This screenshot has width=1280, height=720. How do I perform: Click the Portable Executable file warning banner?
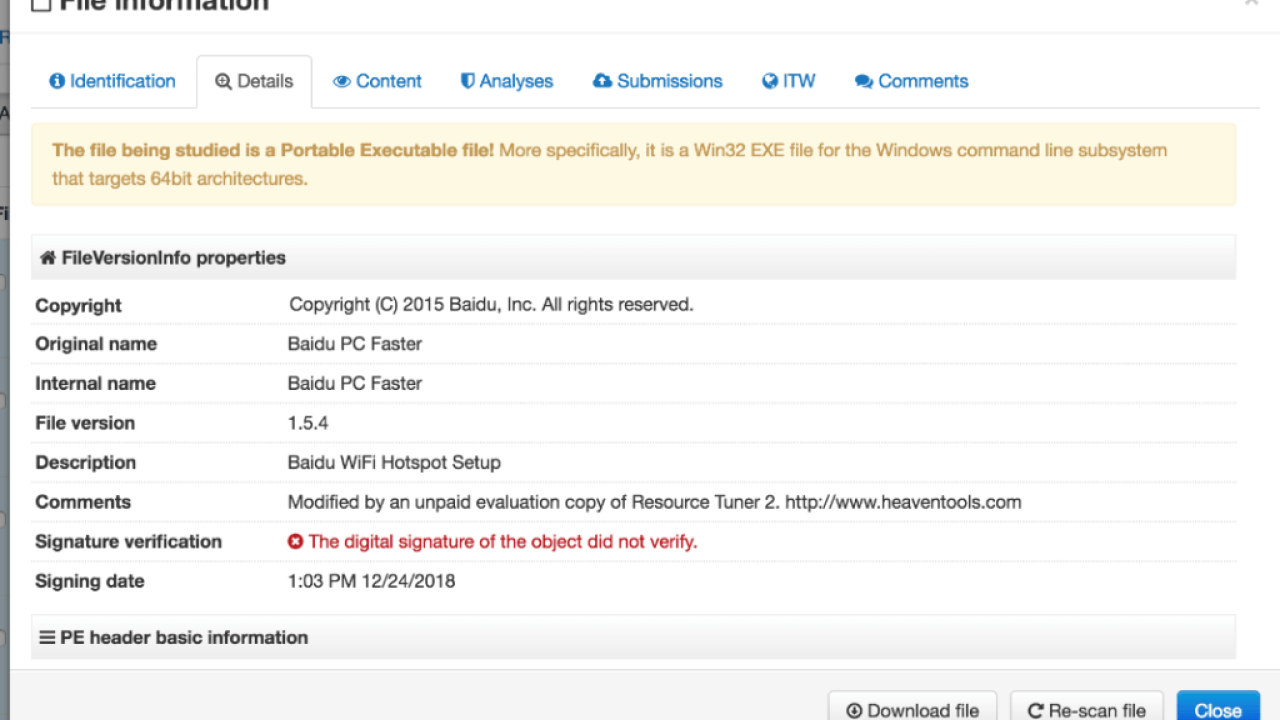tap(633, 164)
